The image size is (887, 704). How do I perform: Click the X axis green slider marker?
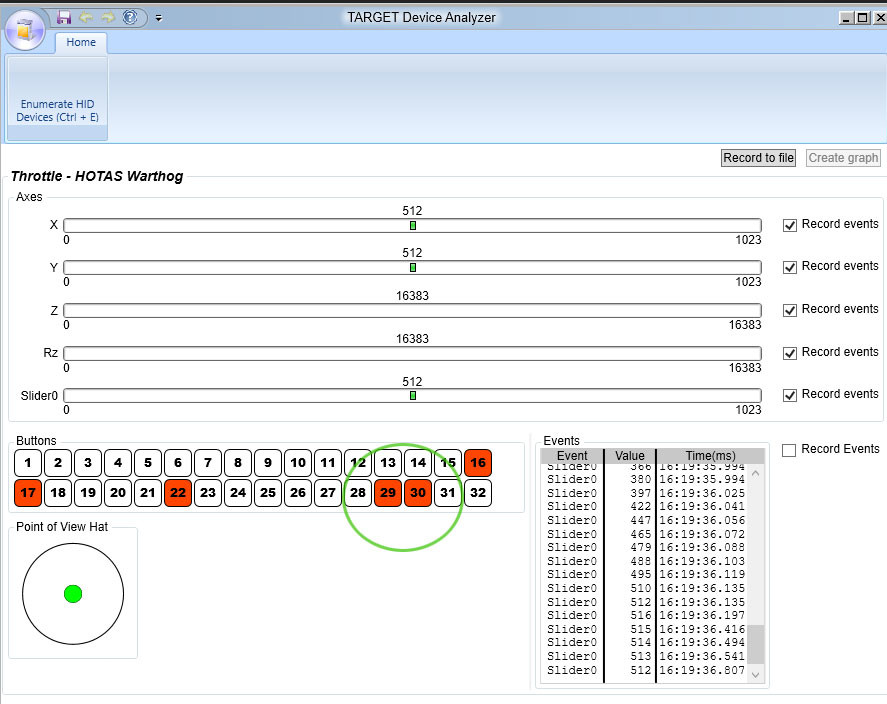413,226
